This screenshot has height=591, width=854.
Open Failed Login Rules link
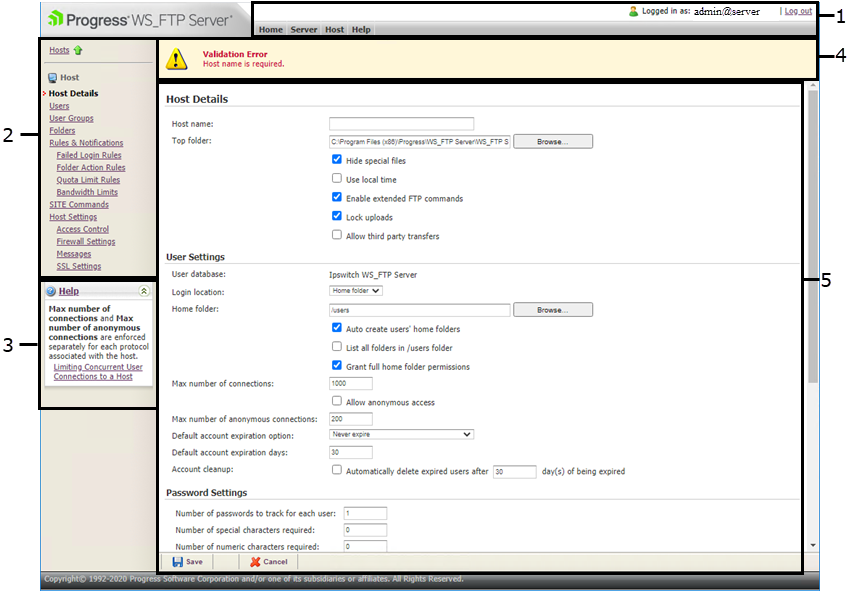click(x=89, y=155)
